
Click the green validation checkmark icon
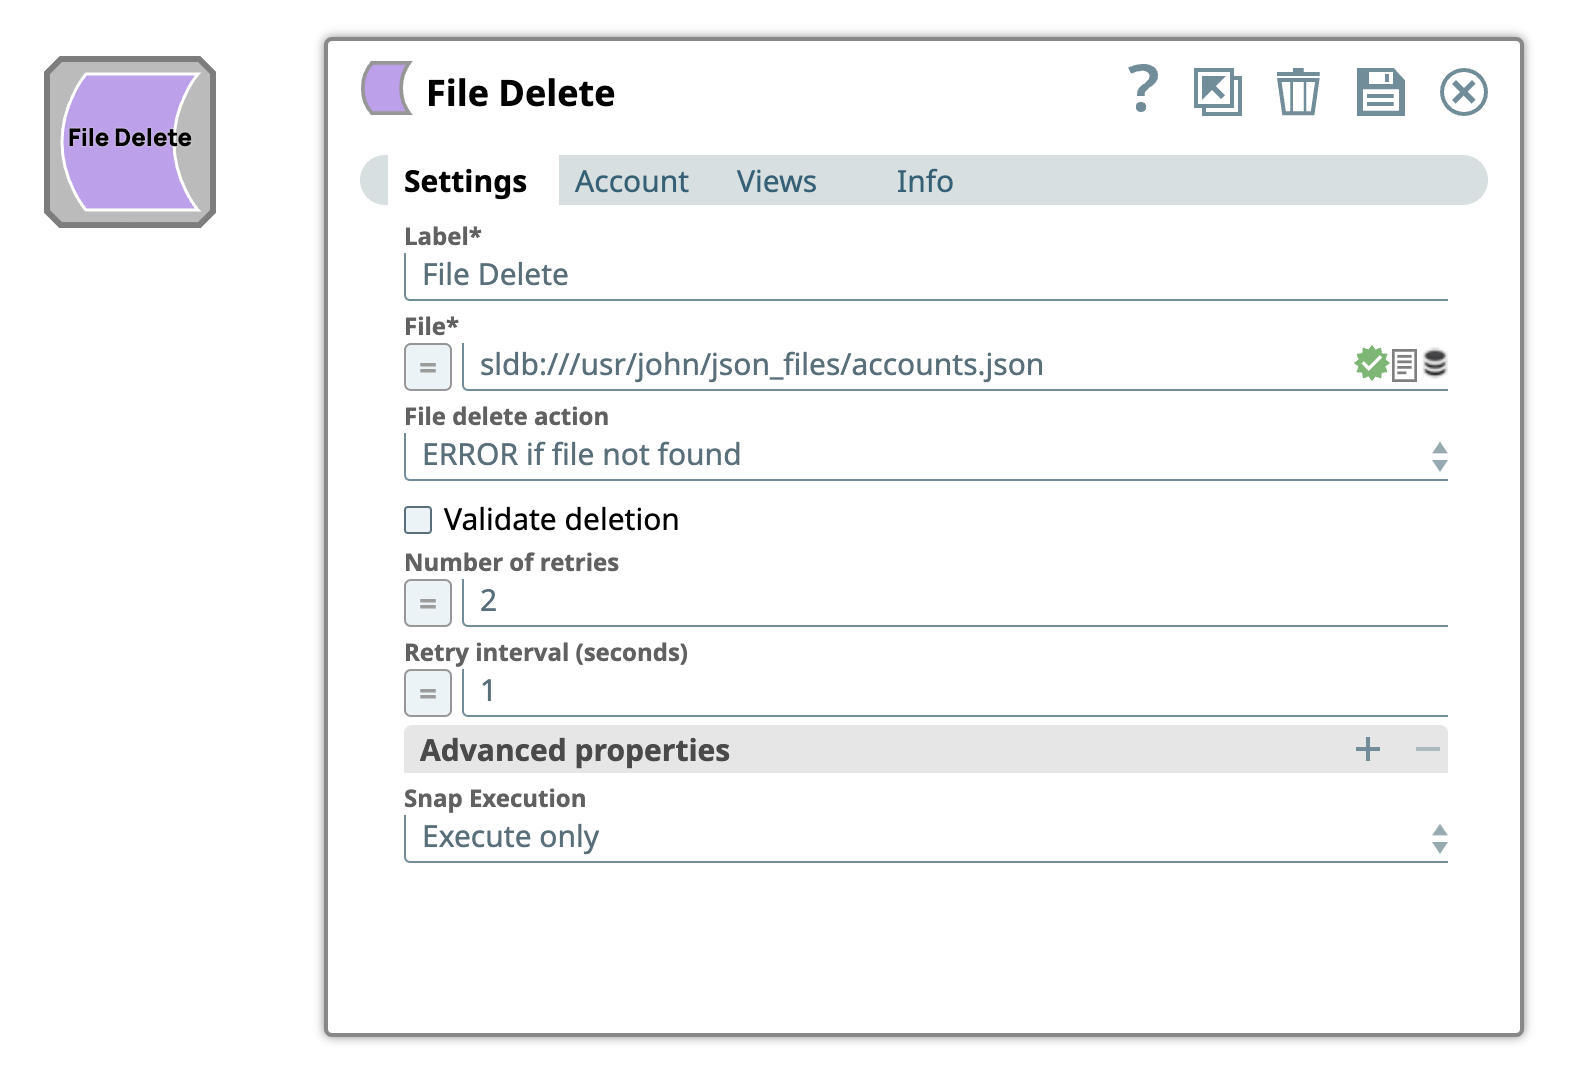tap(1371, 364)
